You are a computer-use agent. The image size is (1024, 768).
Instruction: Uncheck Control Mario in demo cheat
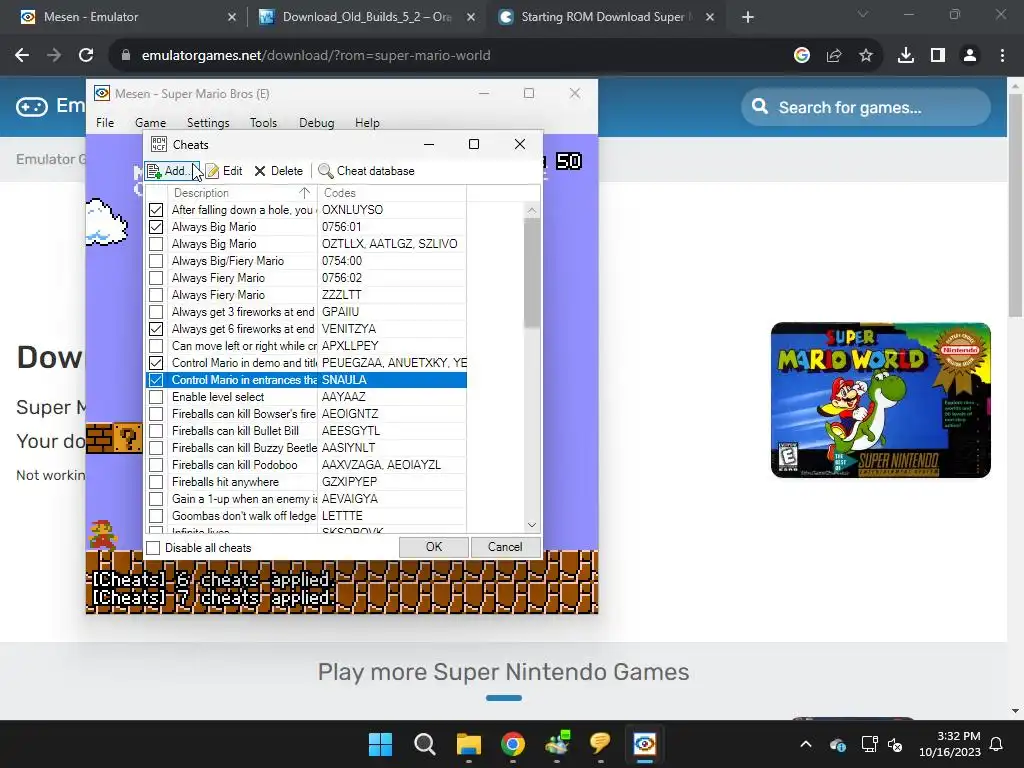pos(156,362)
